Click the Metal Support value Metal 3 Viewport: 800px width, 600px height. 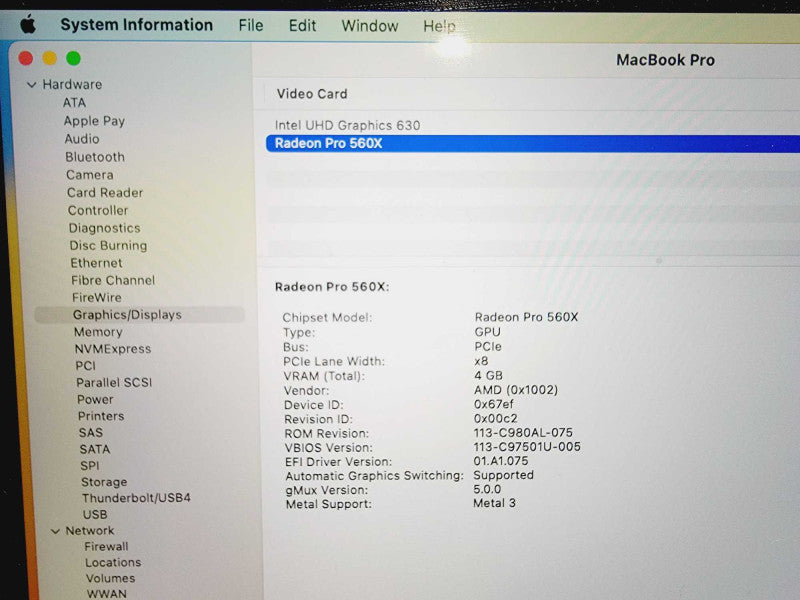click(x=494, y=503)
